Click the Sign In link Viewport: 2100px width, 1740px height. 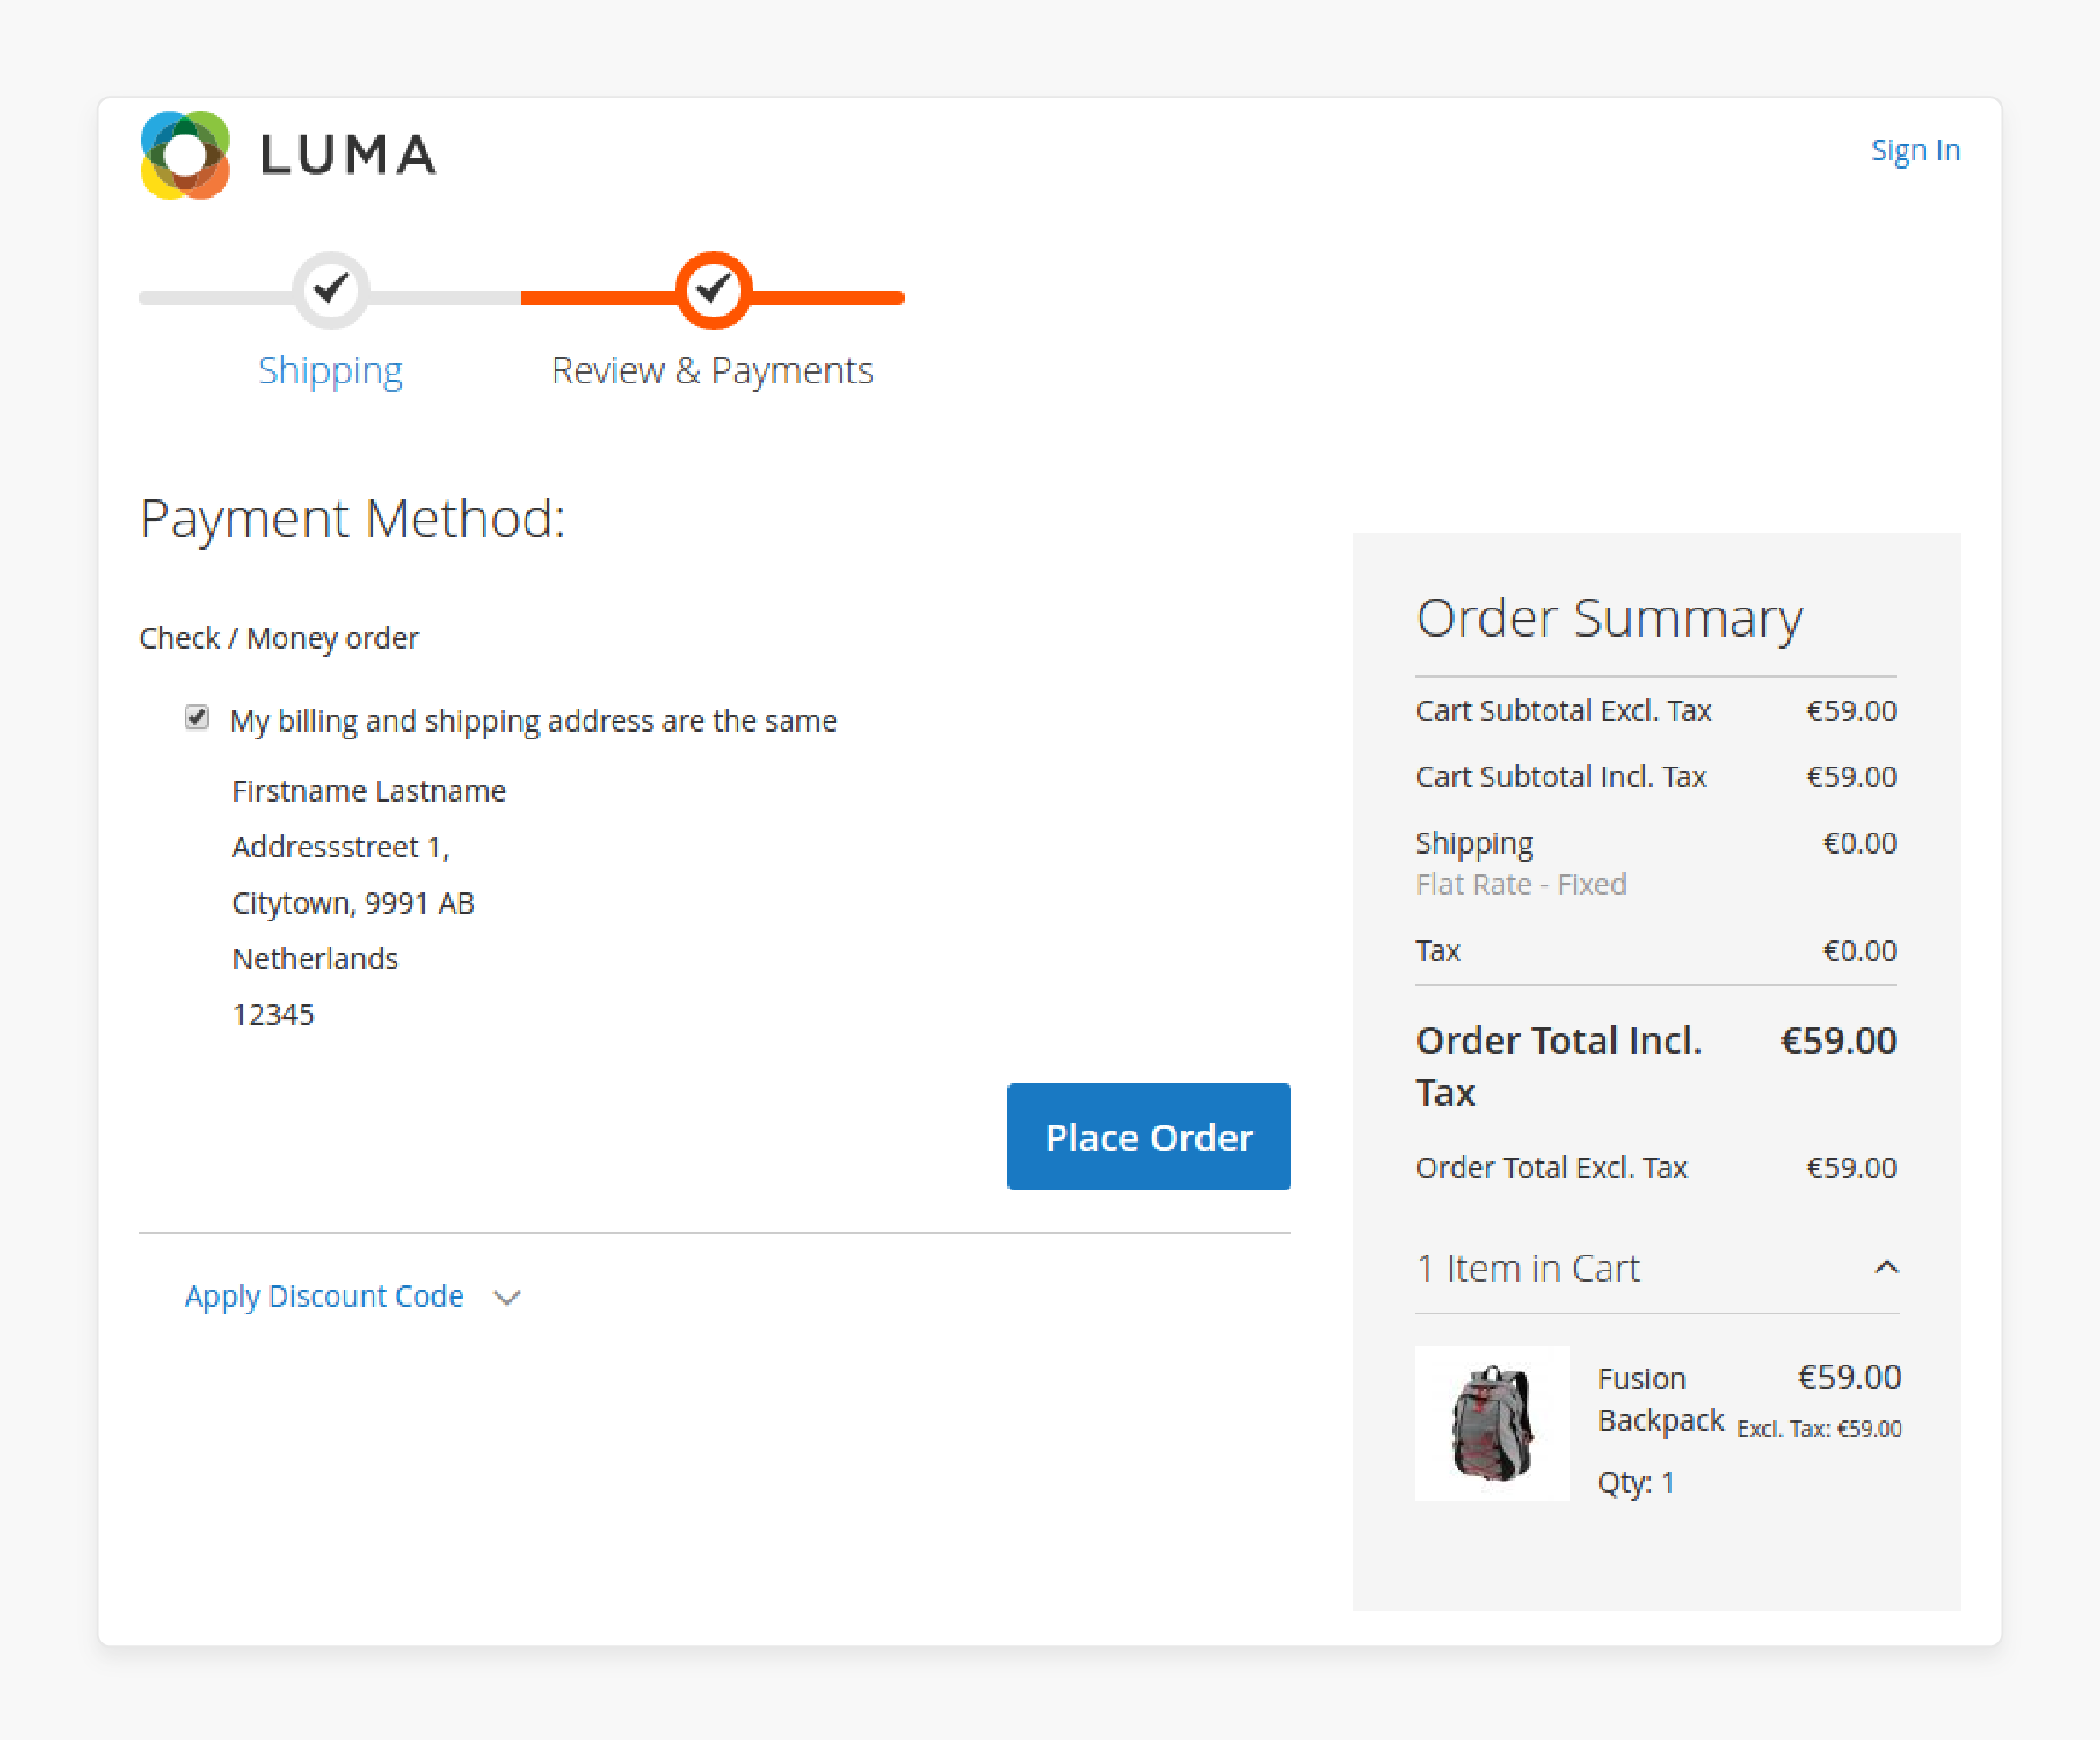click(x=1915, y=150)
